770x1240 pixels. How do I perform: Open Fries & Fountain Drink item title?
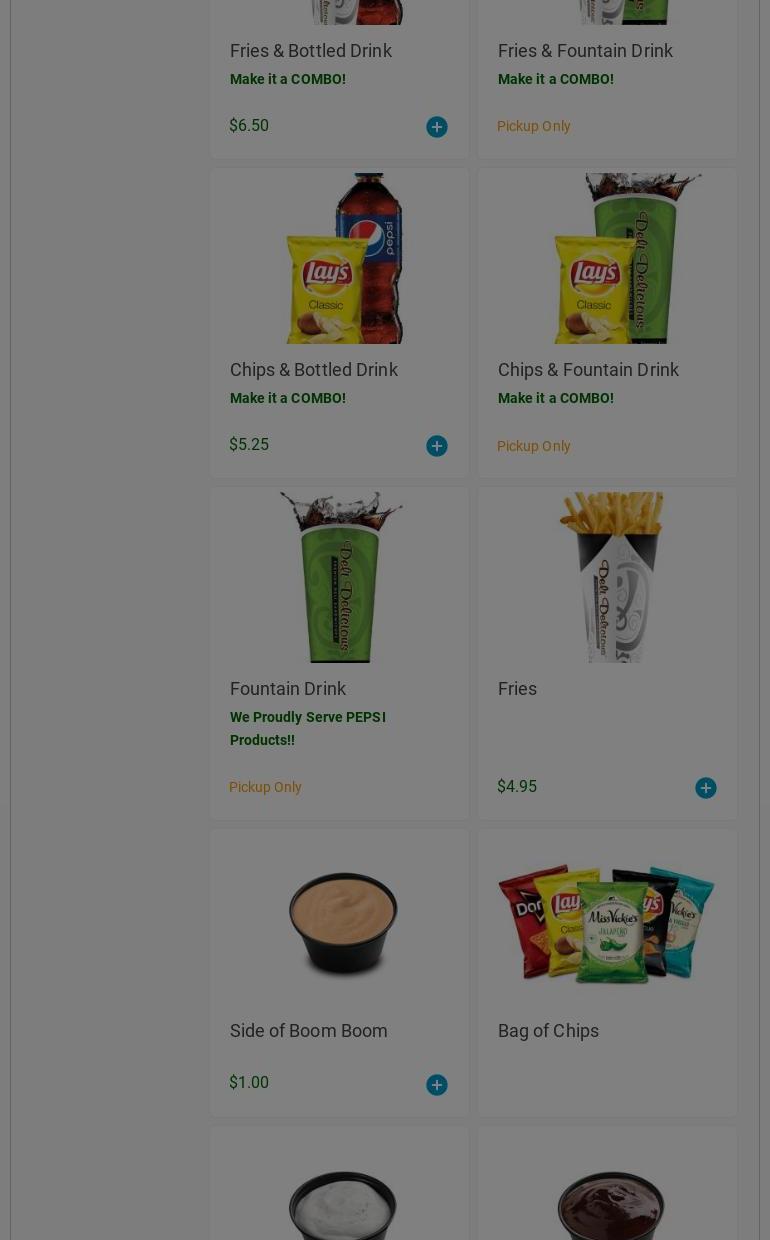tap(586, 51)
